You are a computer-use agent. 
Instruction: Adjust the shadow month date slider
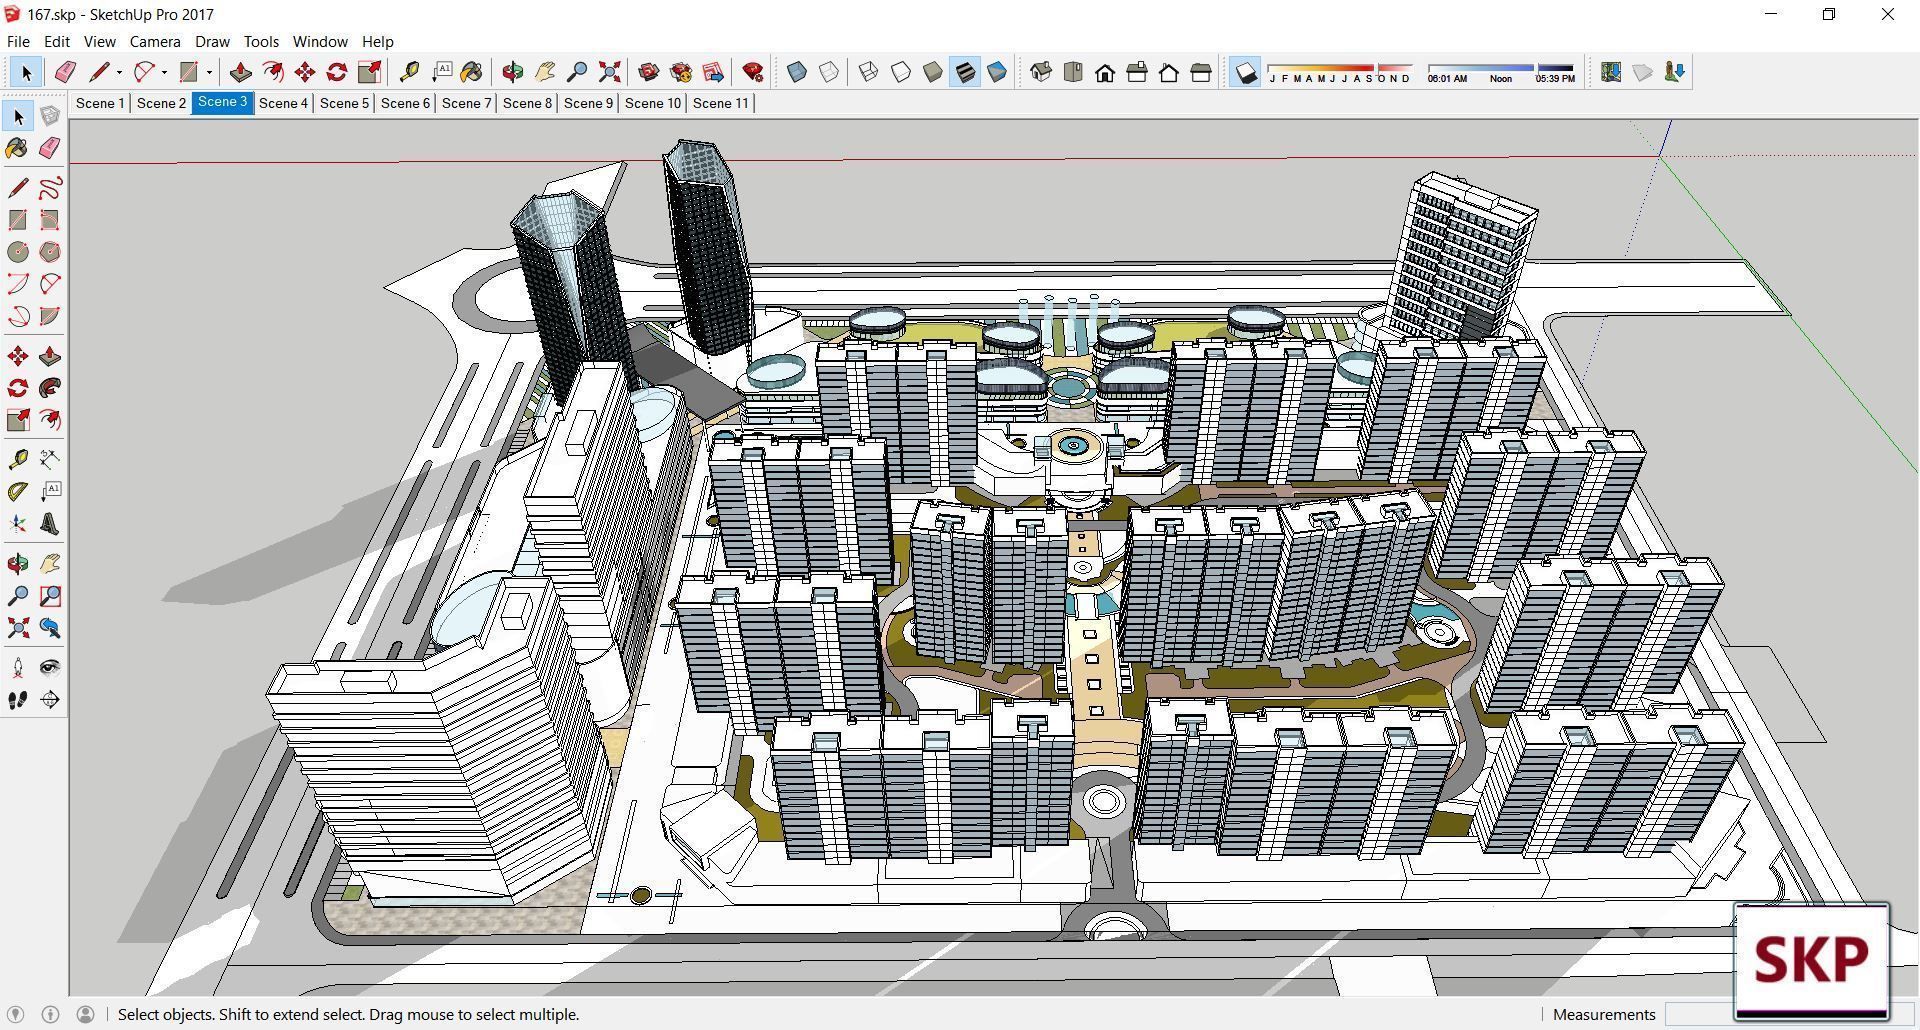pos(1339,72)
